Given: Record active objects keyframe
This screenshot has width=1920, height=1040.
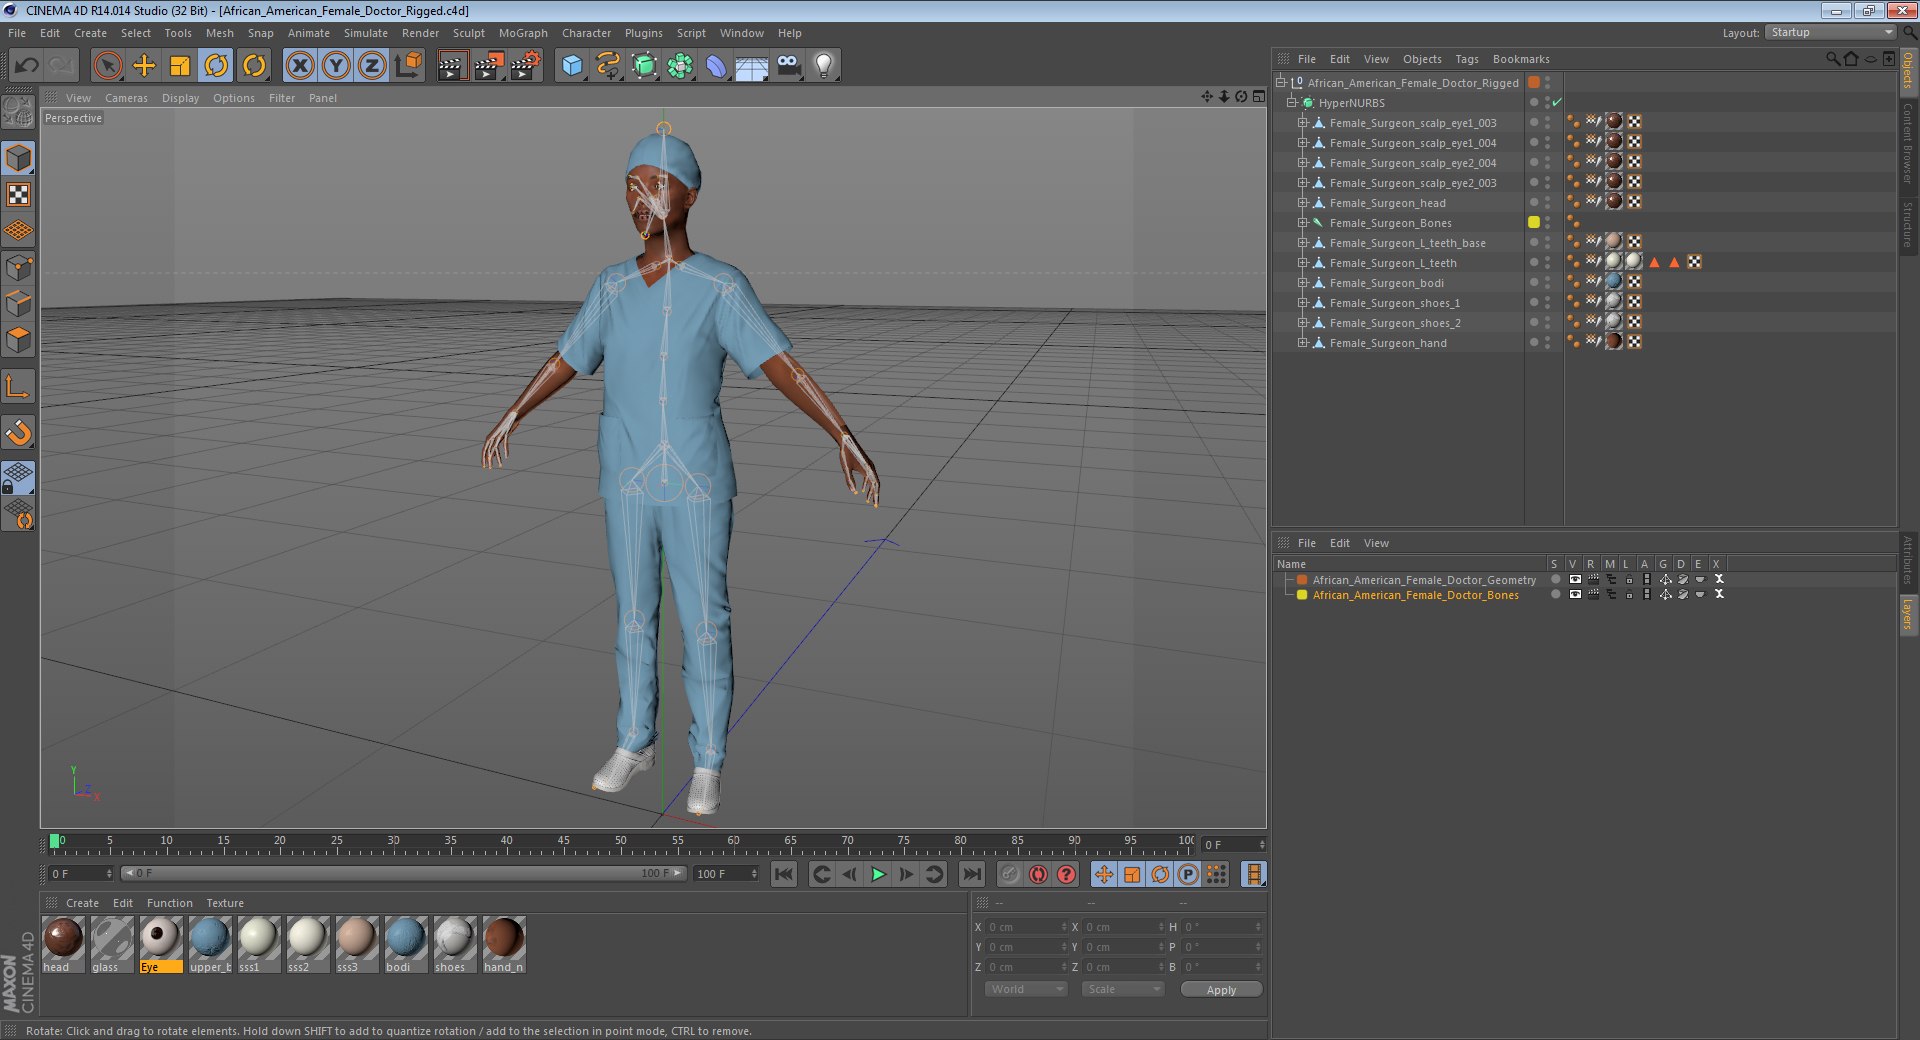Looking at the screenshot, I should tap(1010, 875).
